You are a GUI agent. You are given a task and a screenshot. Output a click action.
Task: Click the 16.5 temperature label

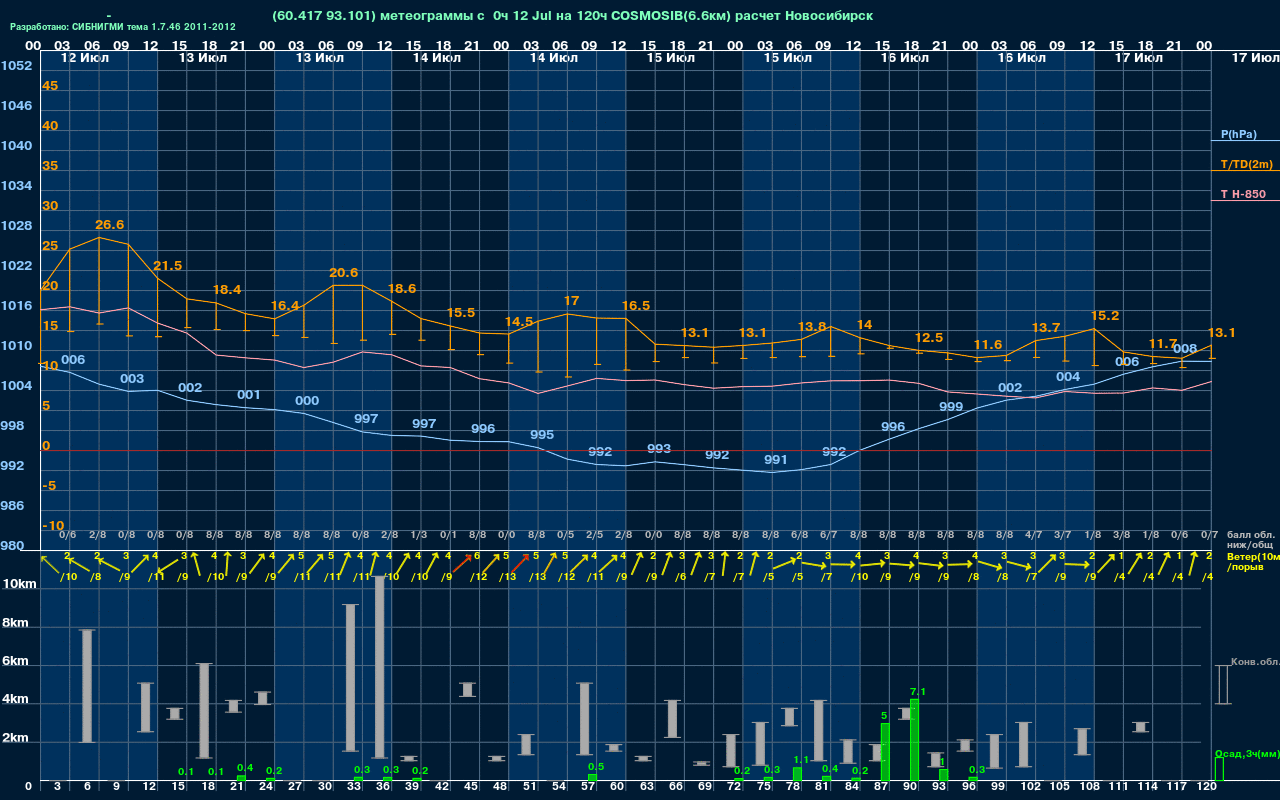(636, 306)
